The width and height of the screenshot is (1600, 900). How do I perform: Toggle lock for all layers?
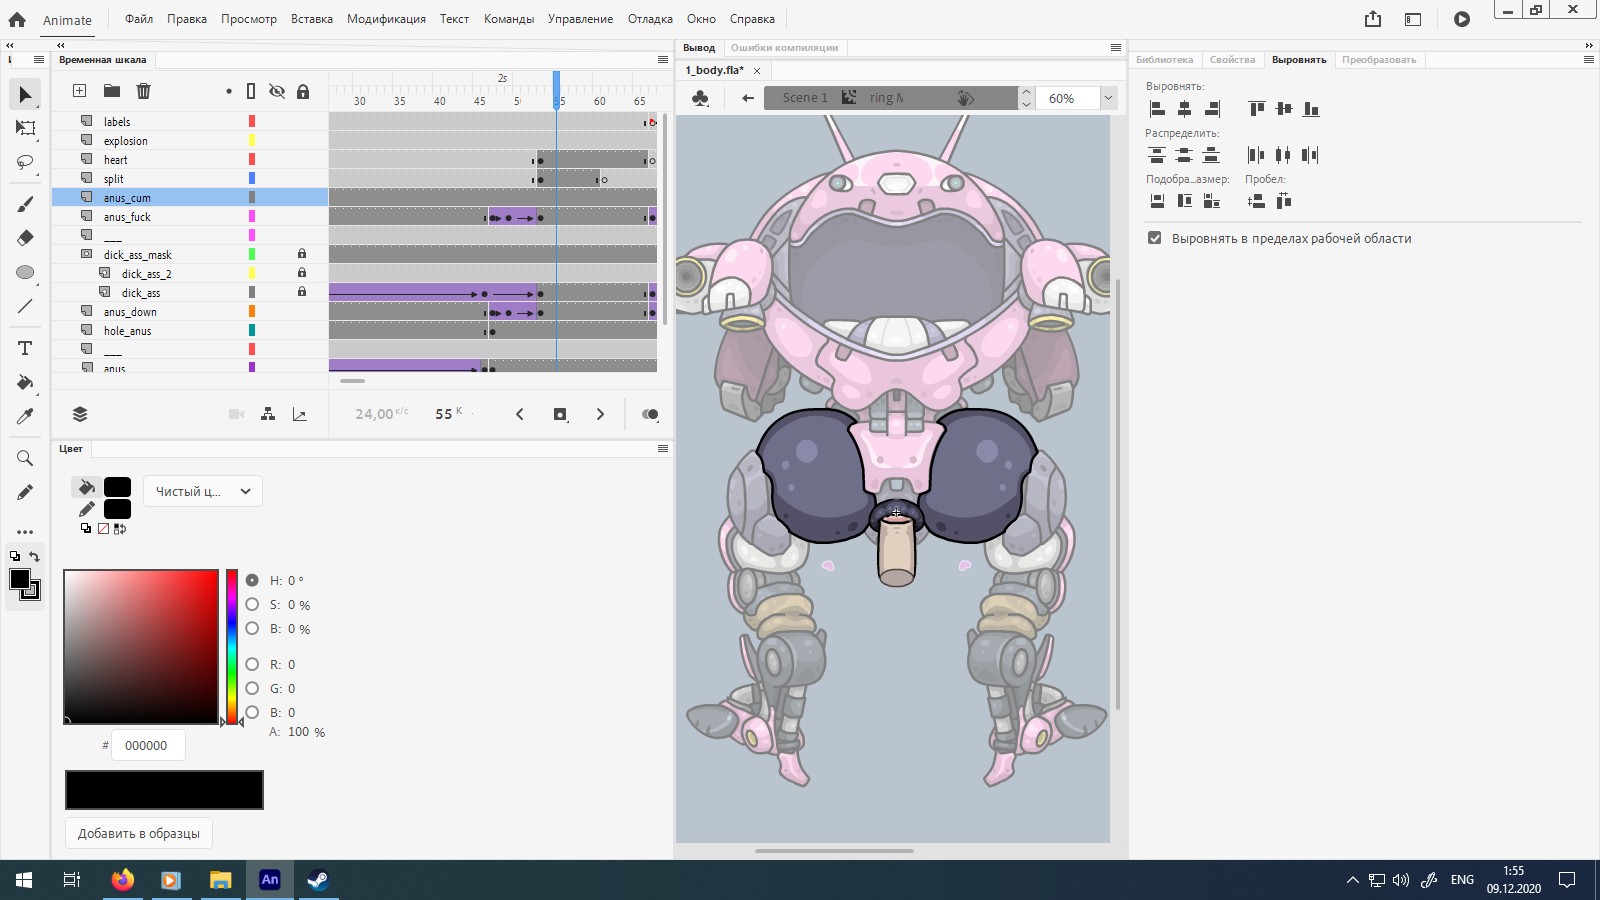303,91
